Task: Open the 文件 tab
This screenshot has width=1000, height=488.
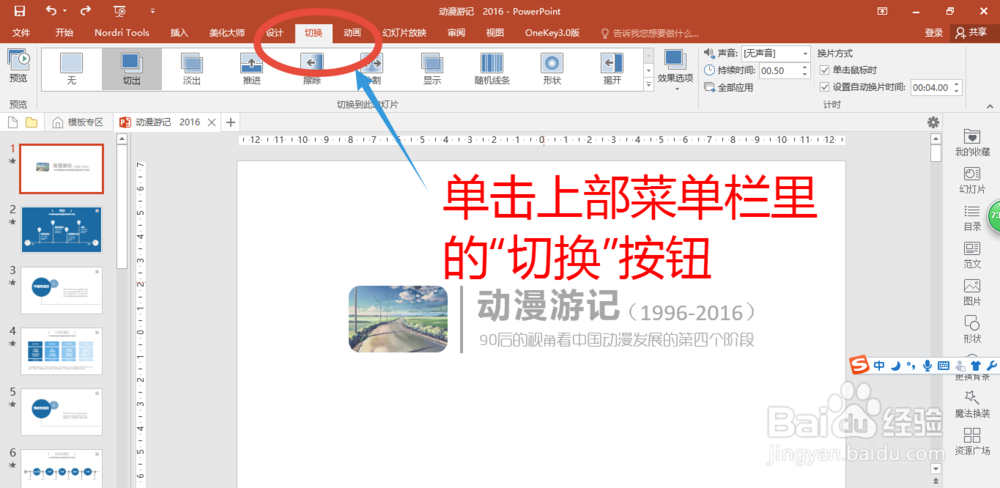Action: pyautogui.click(x=22, y=33)
